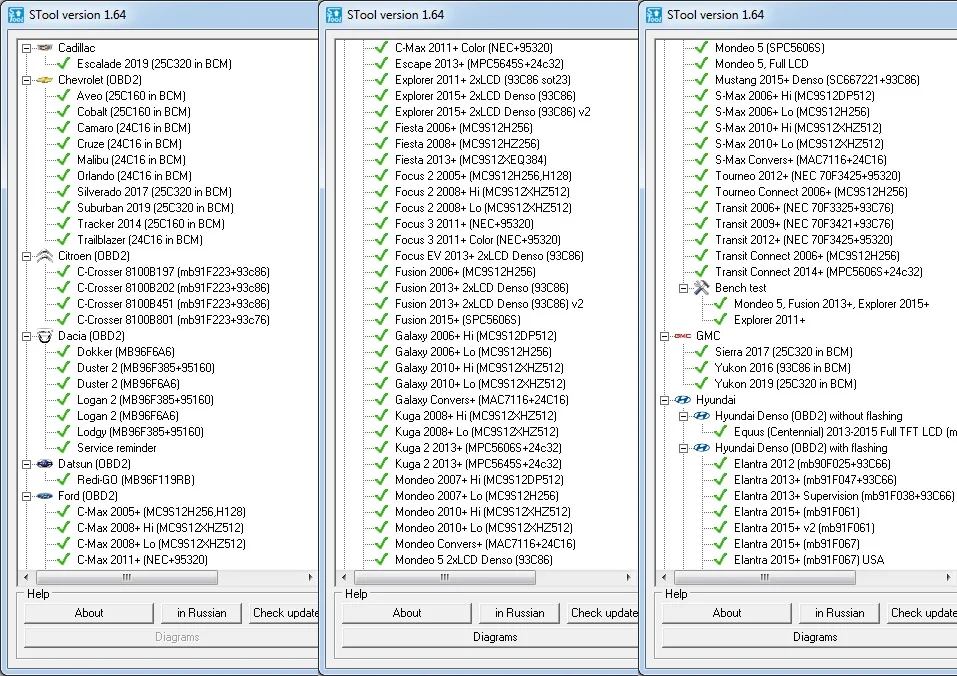This screenshot has width=957, height=676.
Task: Select Equus (Centennial) 2013-2015 entry
Action: (x=845, y=432)
